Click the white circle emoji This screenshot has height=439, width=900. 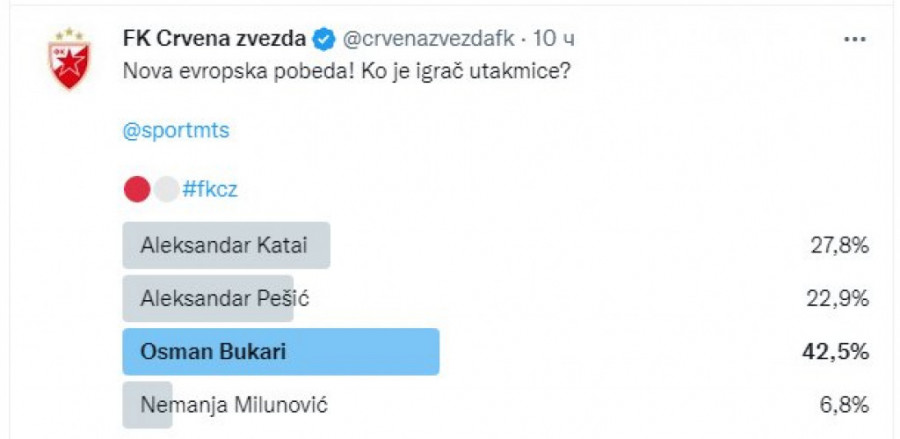166,189
